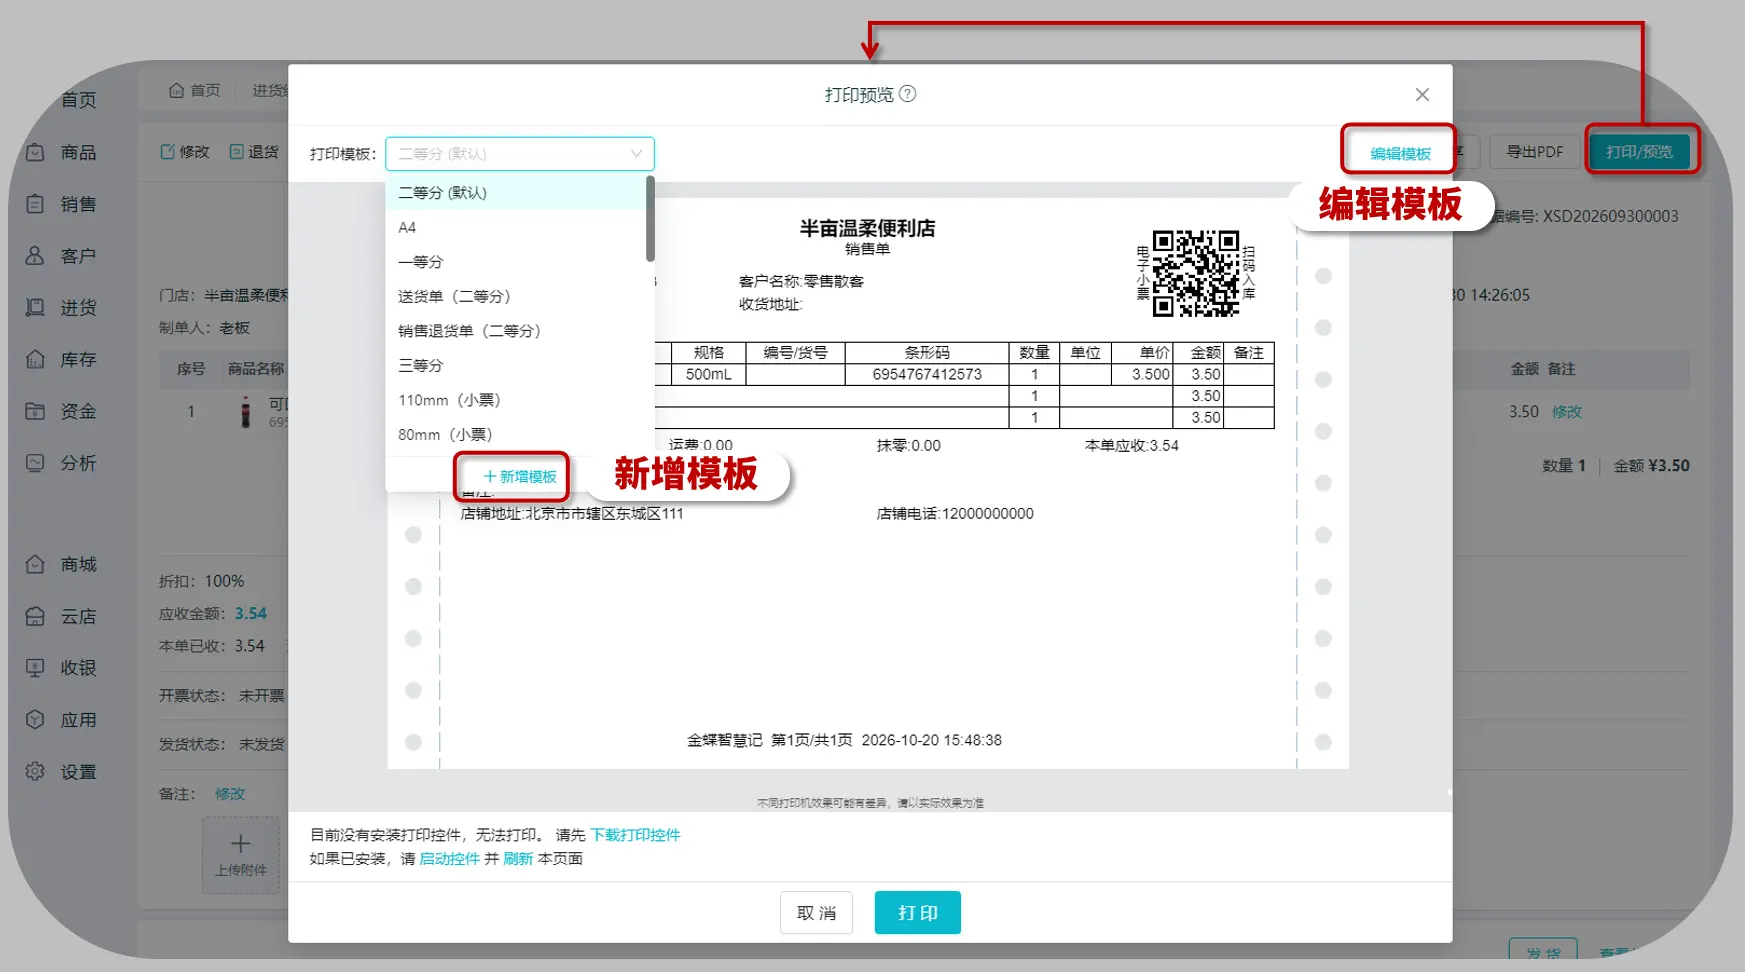This screenshot has height=972, width=1745.
Task: Click the 退货 icon in toolbar
Action: click(x=237, y=152)
